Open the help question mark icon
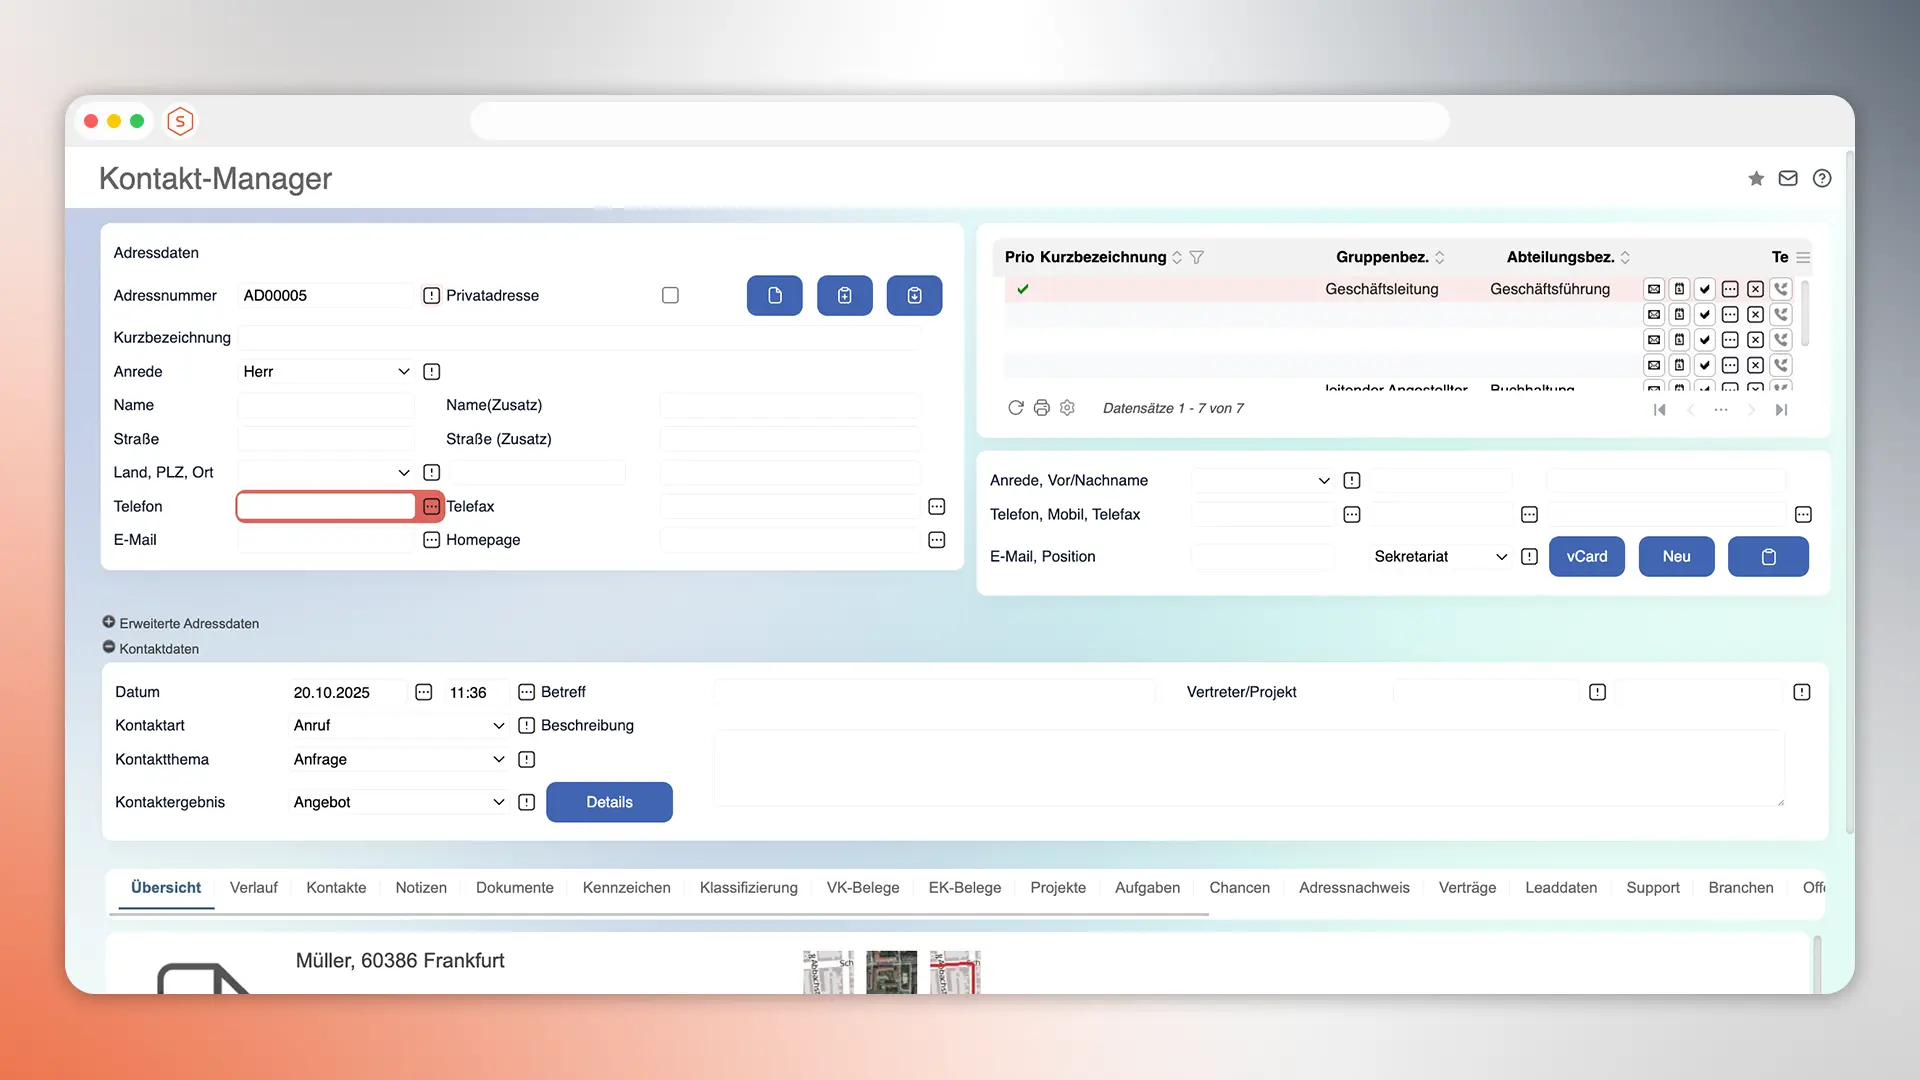 [1822, 178]
